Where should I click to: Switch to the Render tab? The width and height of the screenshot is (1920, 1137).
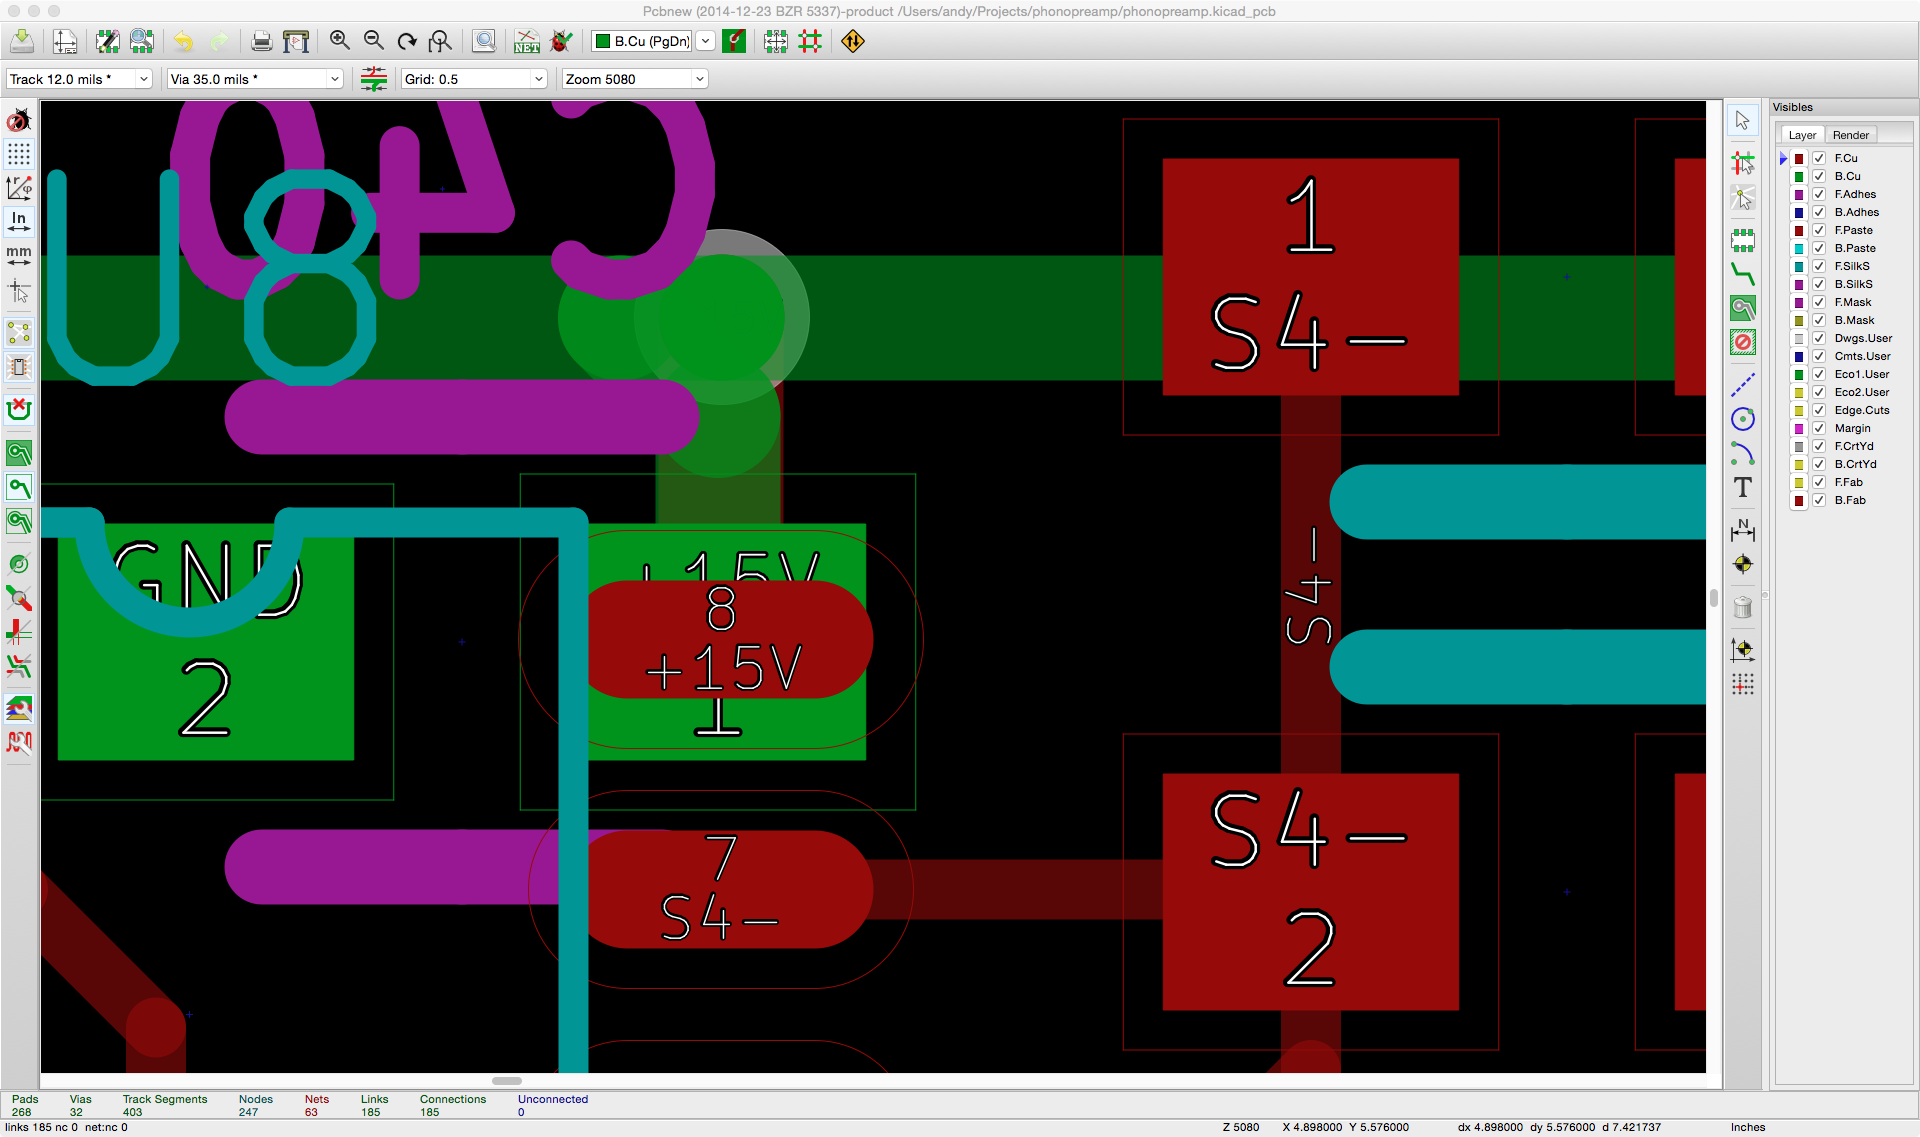coord(1850,135)
